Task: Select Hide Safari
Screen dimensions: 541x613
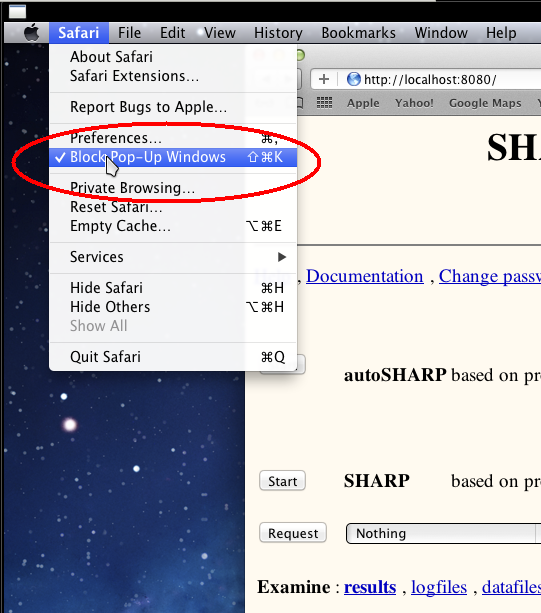Action: click(173, 288)
